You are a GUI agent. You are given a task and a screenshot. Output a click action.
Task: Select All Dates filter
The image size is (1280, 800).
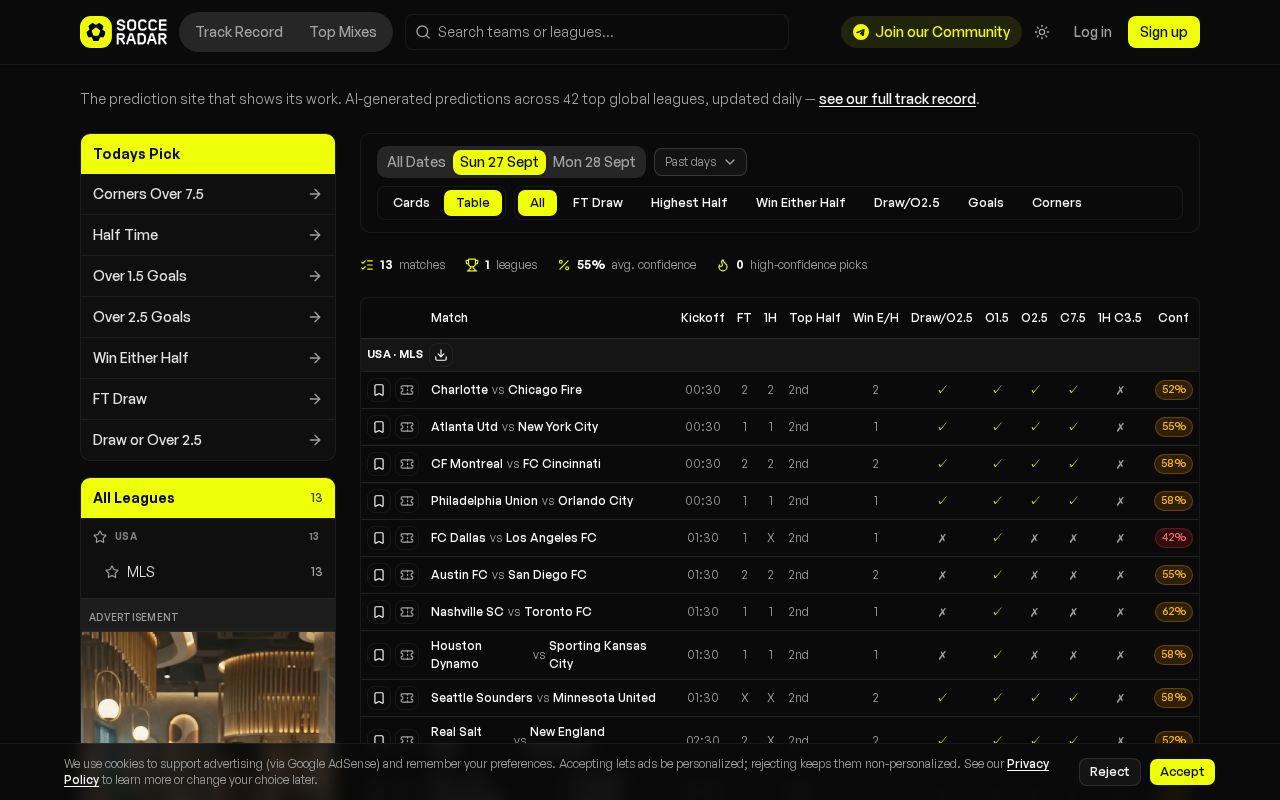416,162
